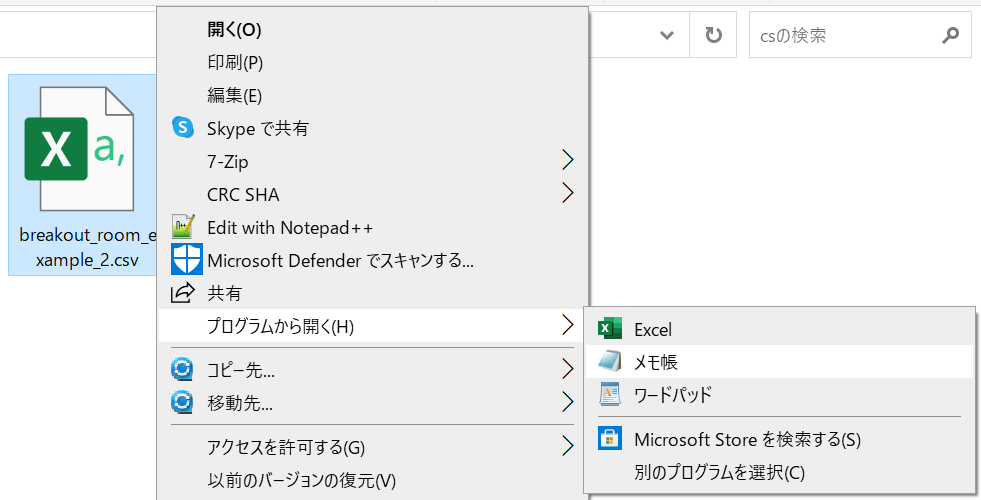Expand the 移動先 submenu arrow

pyautogui.click(x=567, y=402)
